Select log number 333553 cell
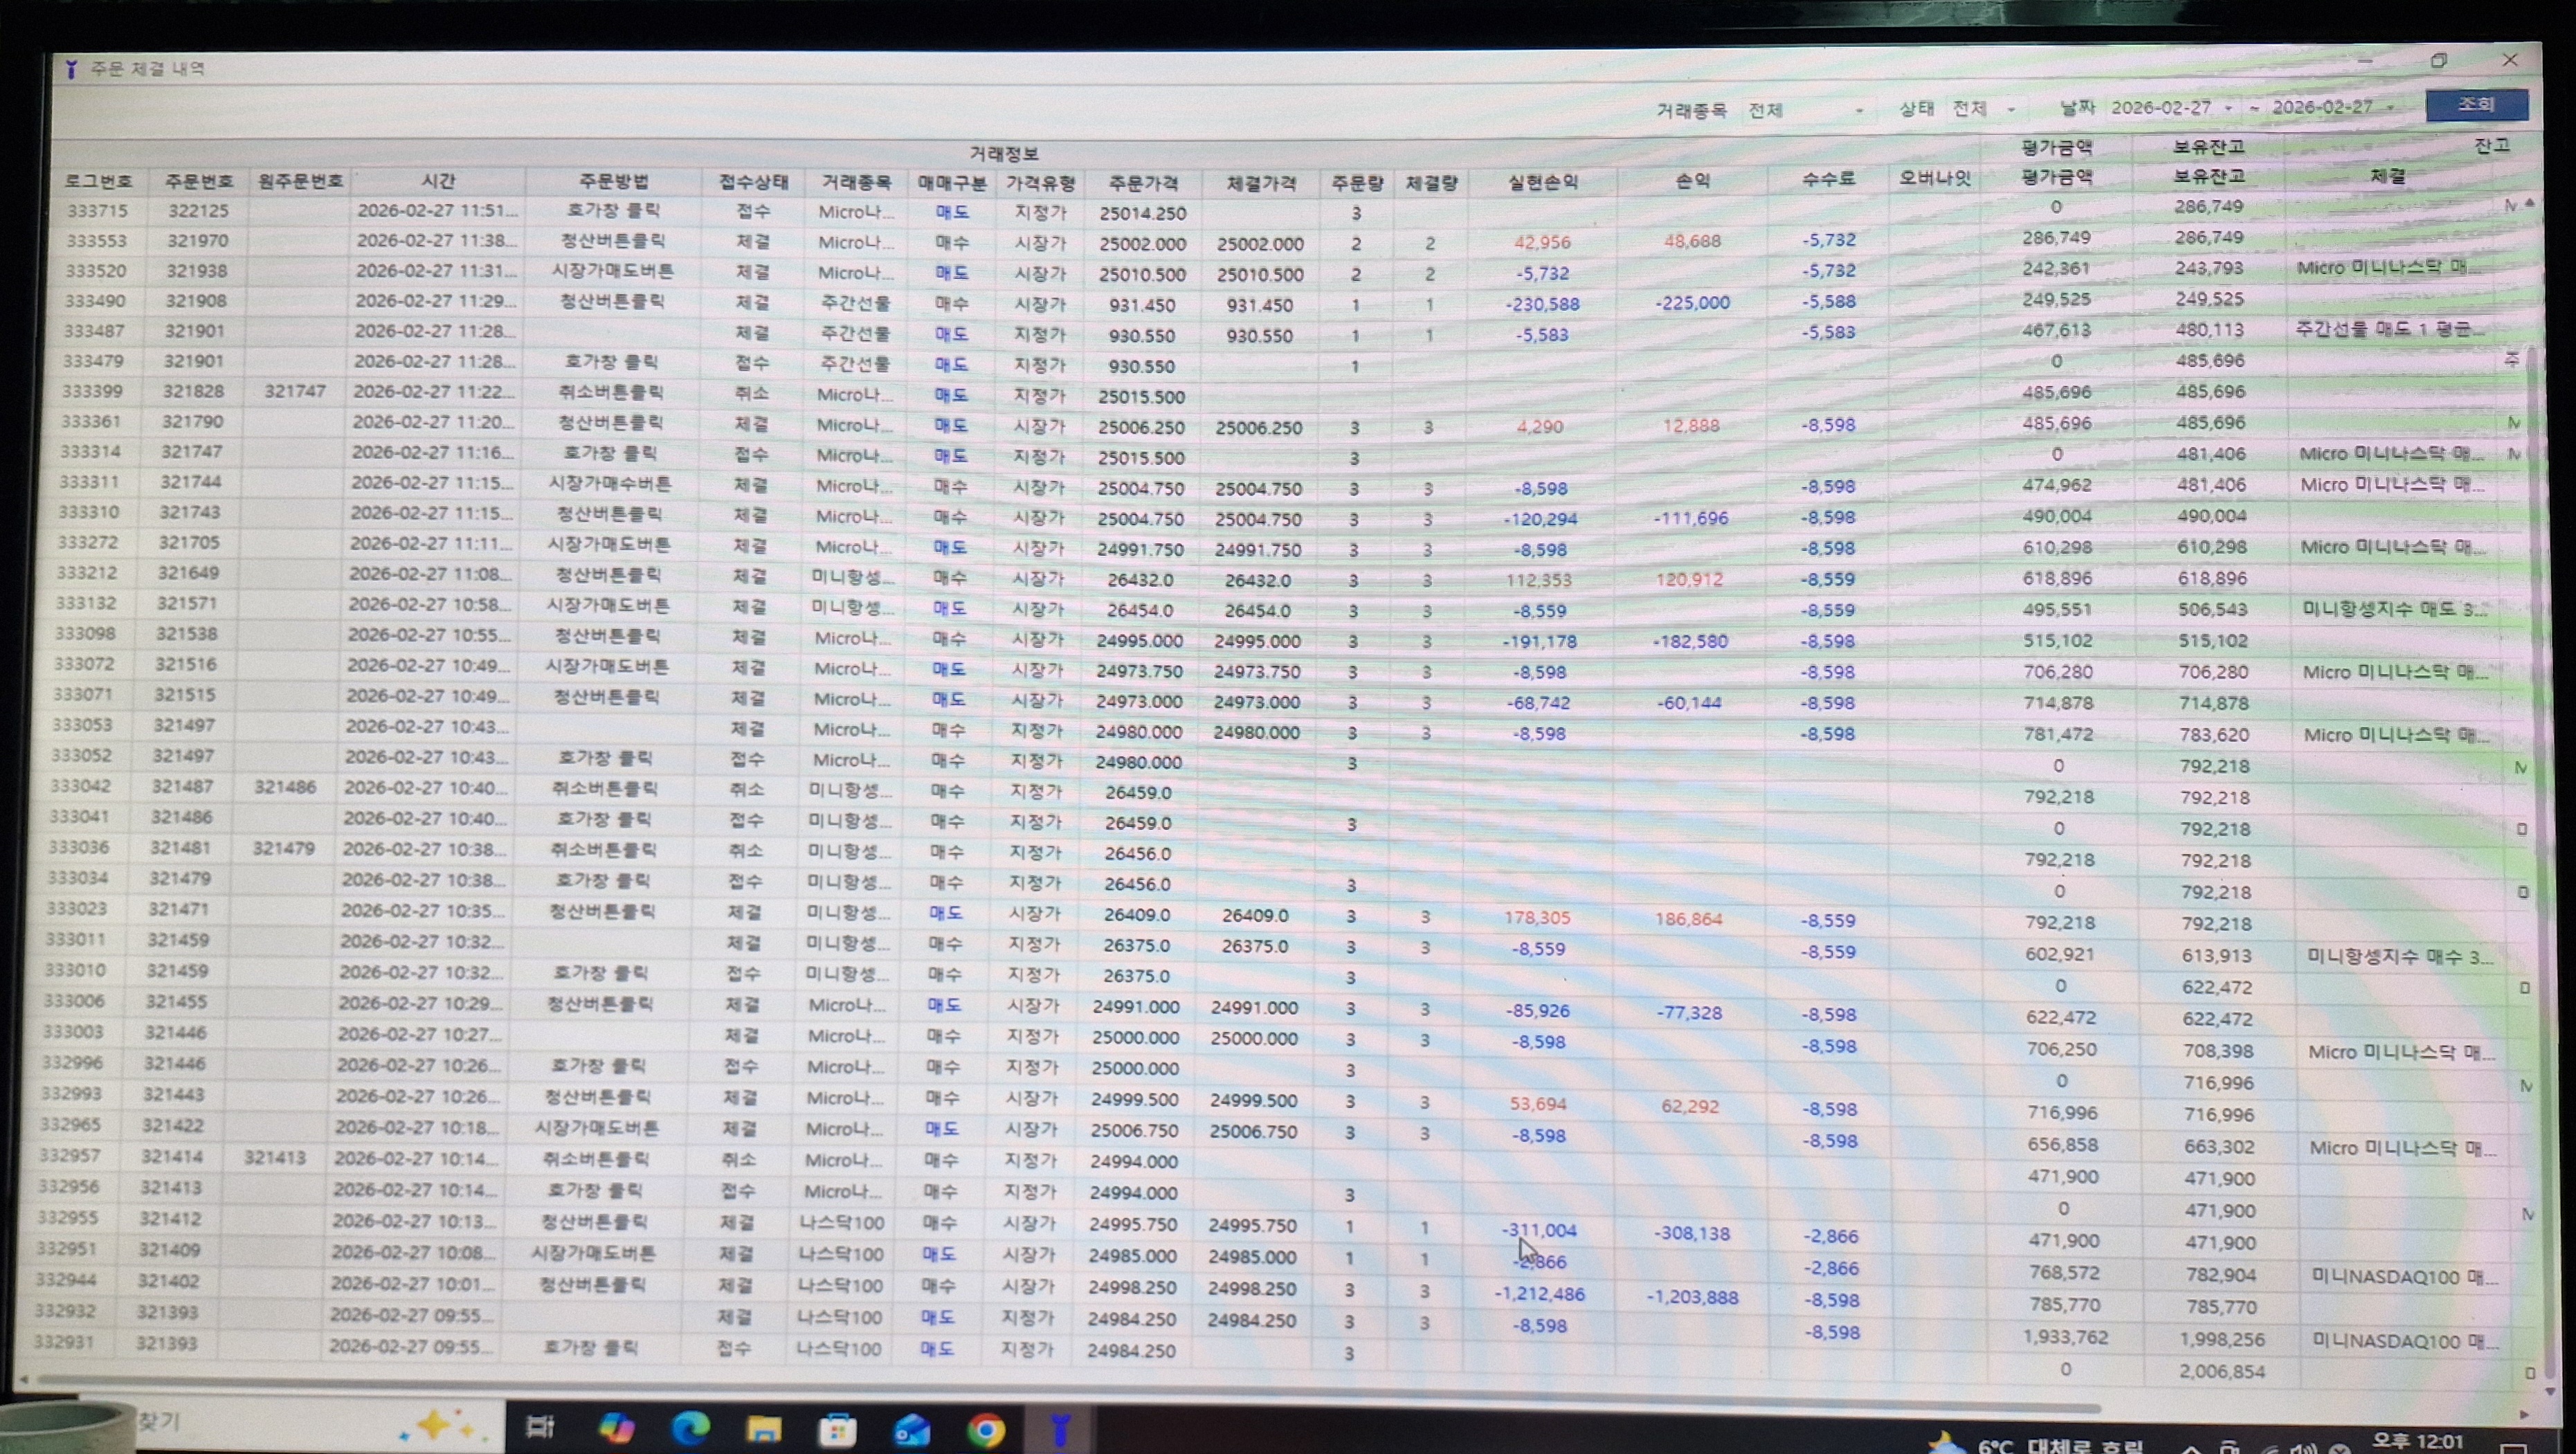2576x1454 pixels. point(96,241)
